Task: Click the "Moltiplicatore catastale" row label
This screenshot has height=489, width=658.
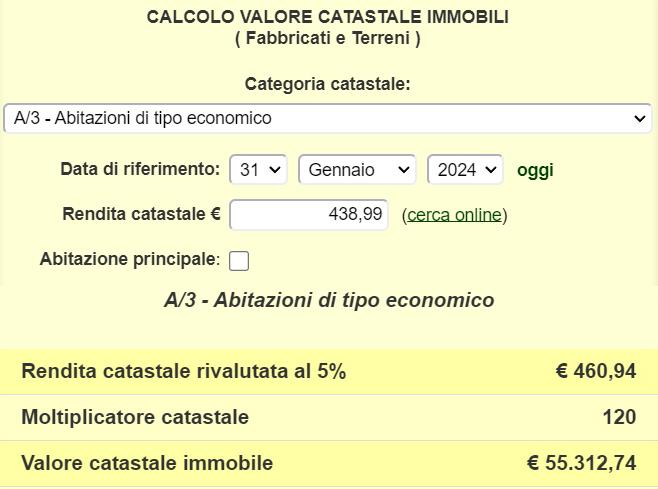Action: [x=135, y=417]
